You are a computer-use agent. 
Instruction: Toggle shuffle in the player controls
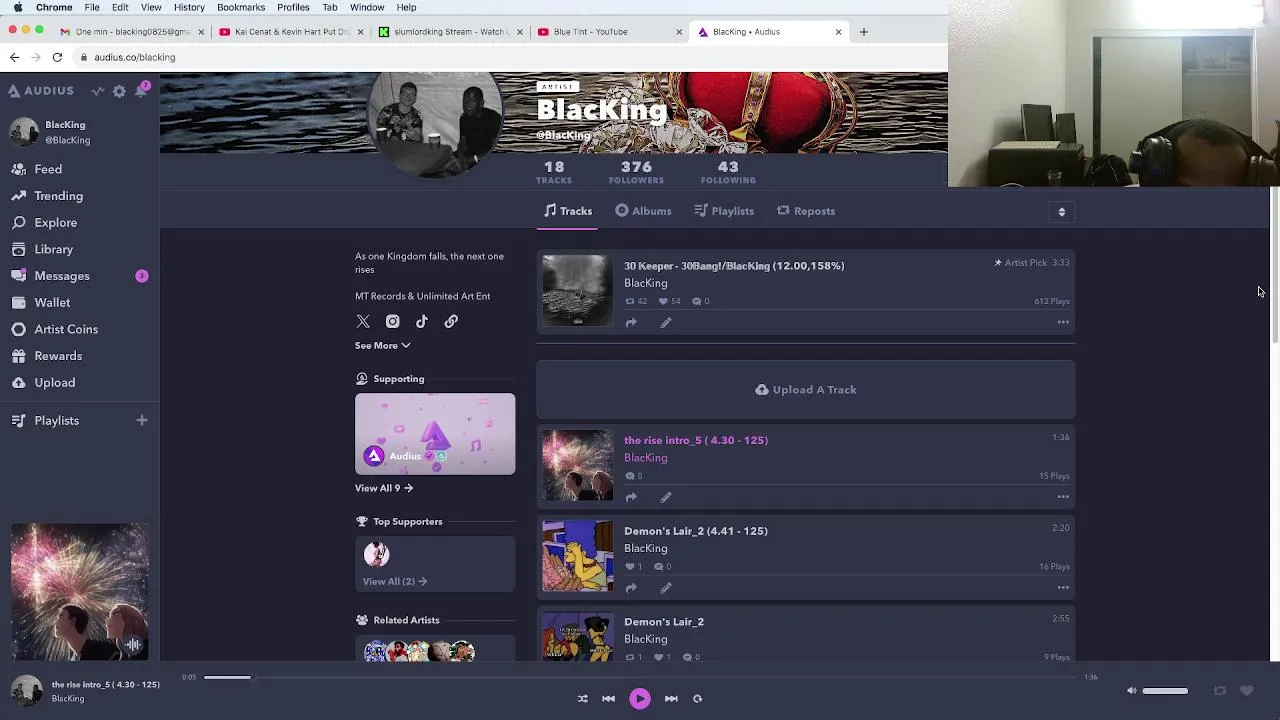(582, 699)
